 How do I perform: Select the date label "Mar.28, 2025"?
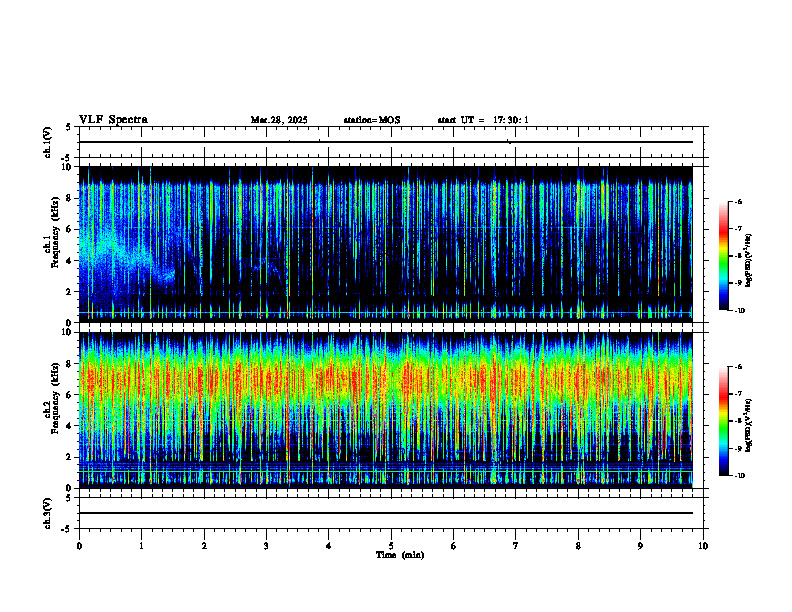tap(279, 120)
